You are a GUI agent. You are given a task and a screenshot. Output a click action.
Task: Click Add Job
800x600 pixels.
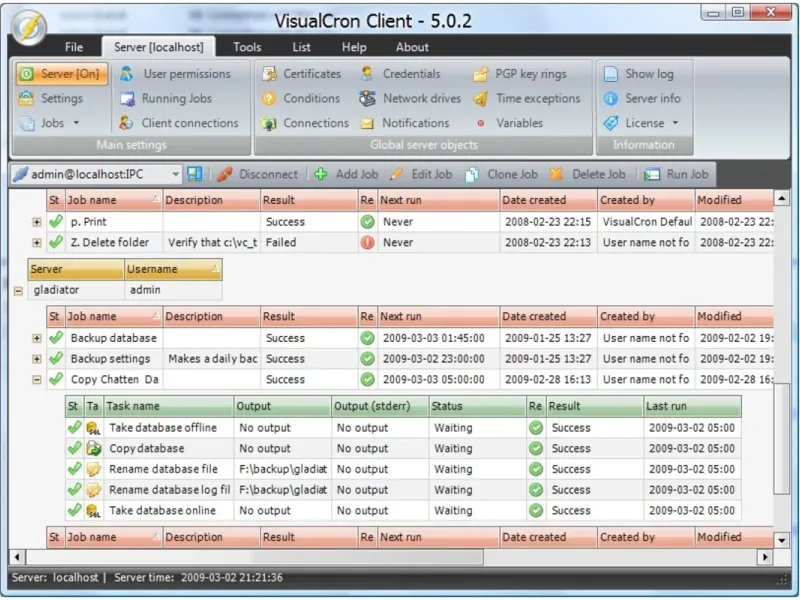point(346,174)
